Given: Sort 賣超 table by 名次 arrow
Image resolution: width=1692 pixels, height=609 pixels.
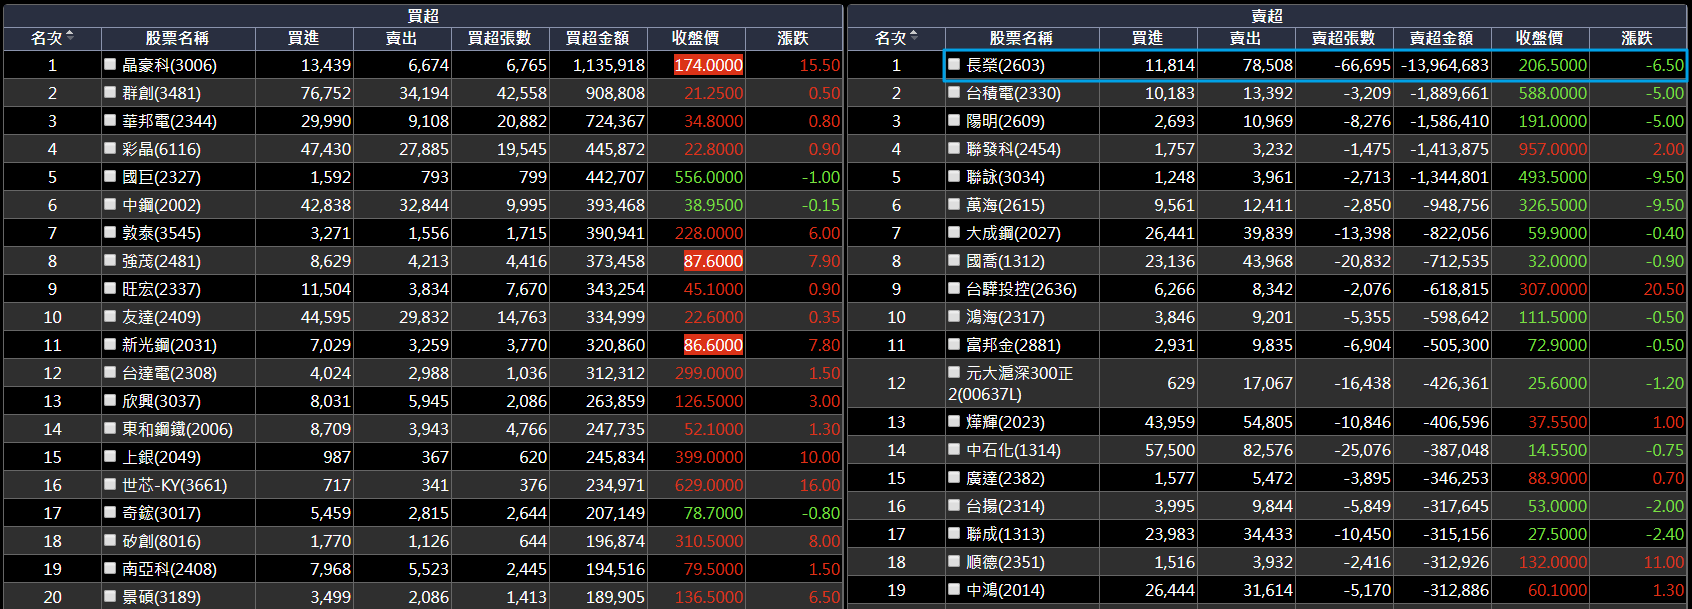Looking at the screenshot, I should (x=914, y=37).
